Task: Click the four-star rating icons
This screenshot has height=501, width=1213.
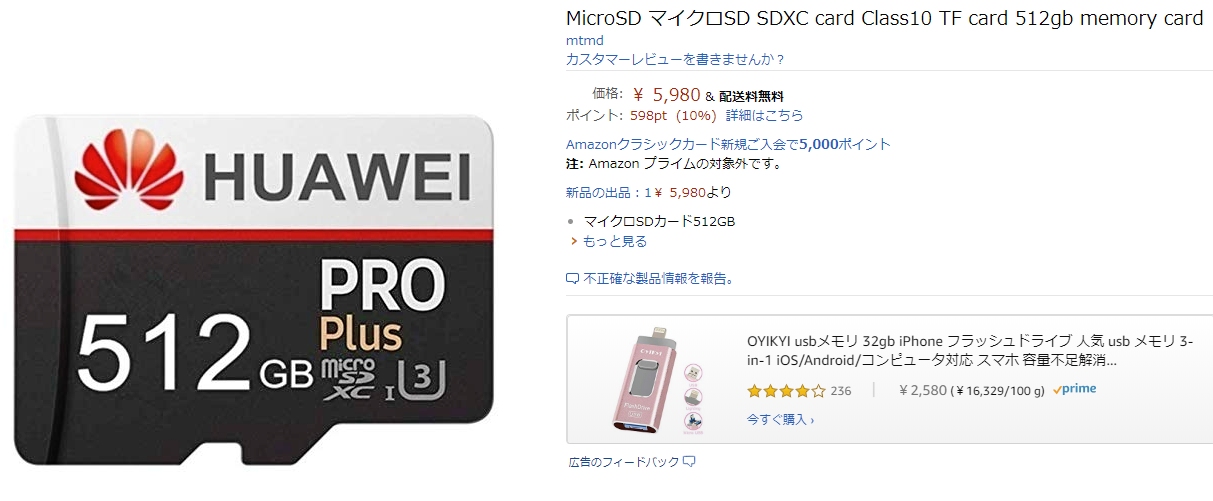Action: click(786, 390)
